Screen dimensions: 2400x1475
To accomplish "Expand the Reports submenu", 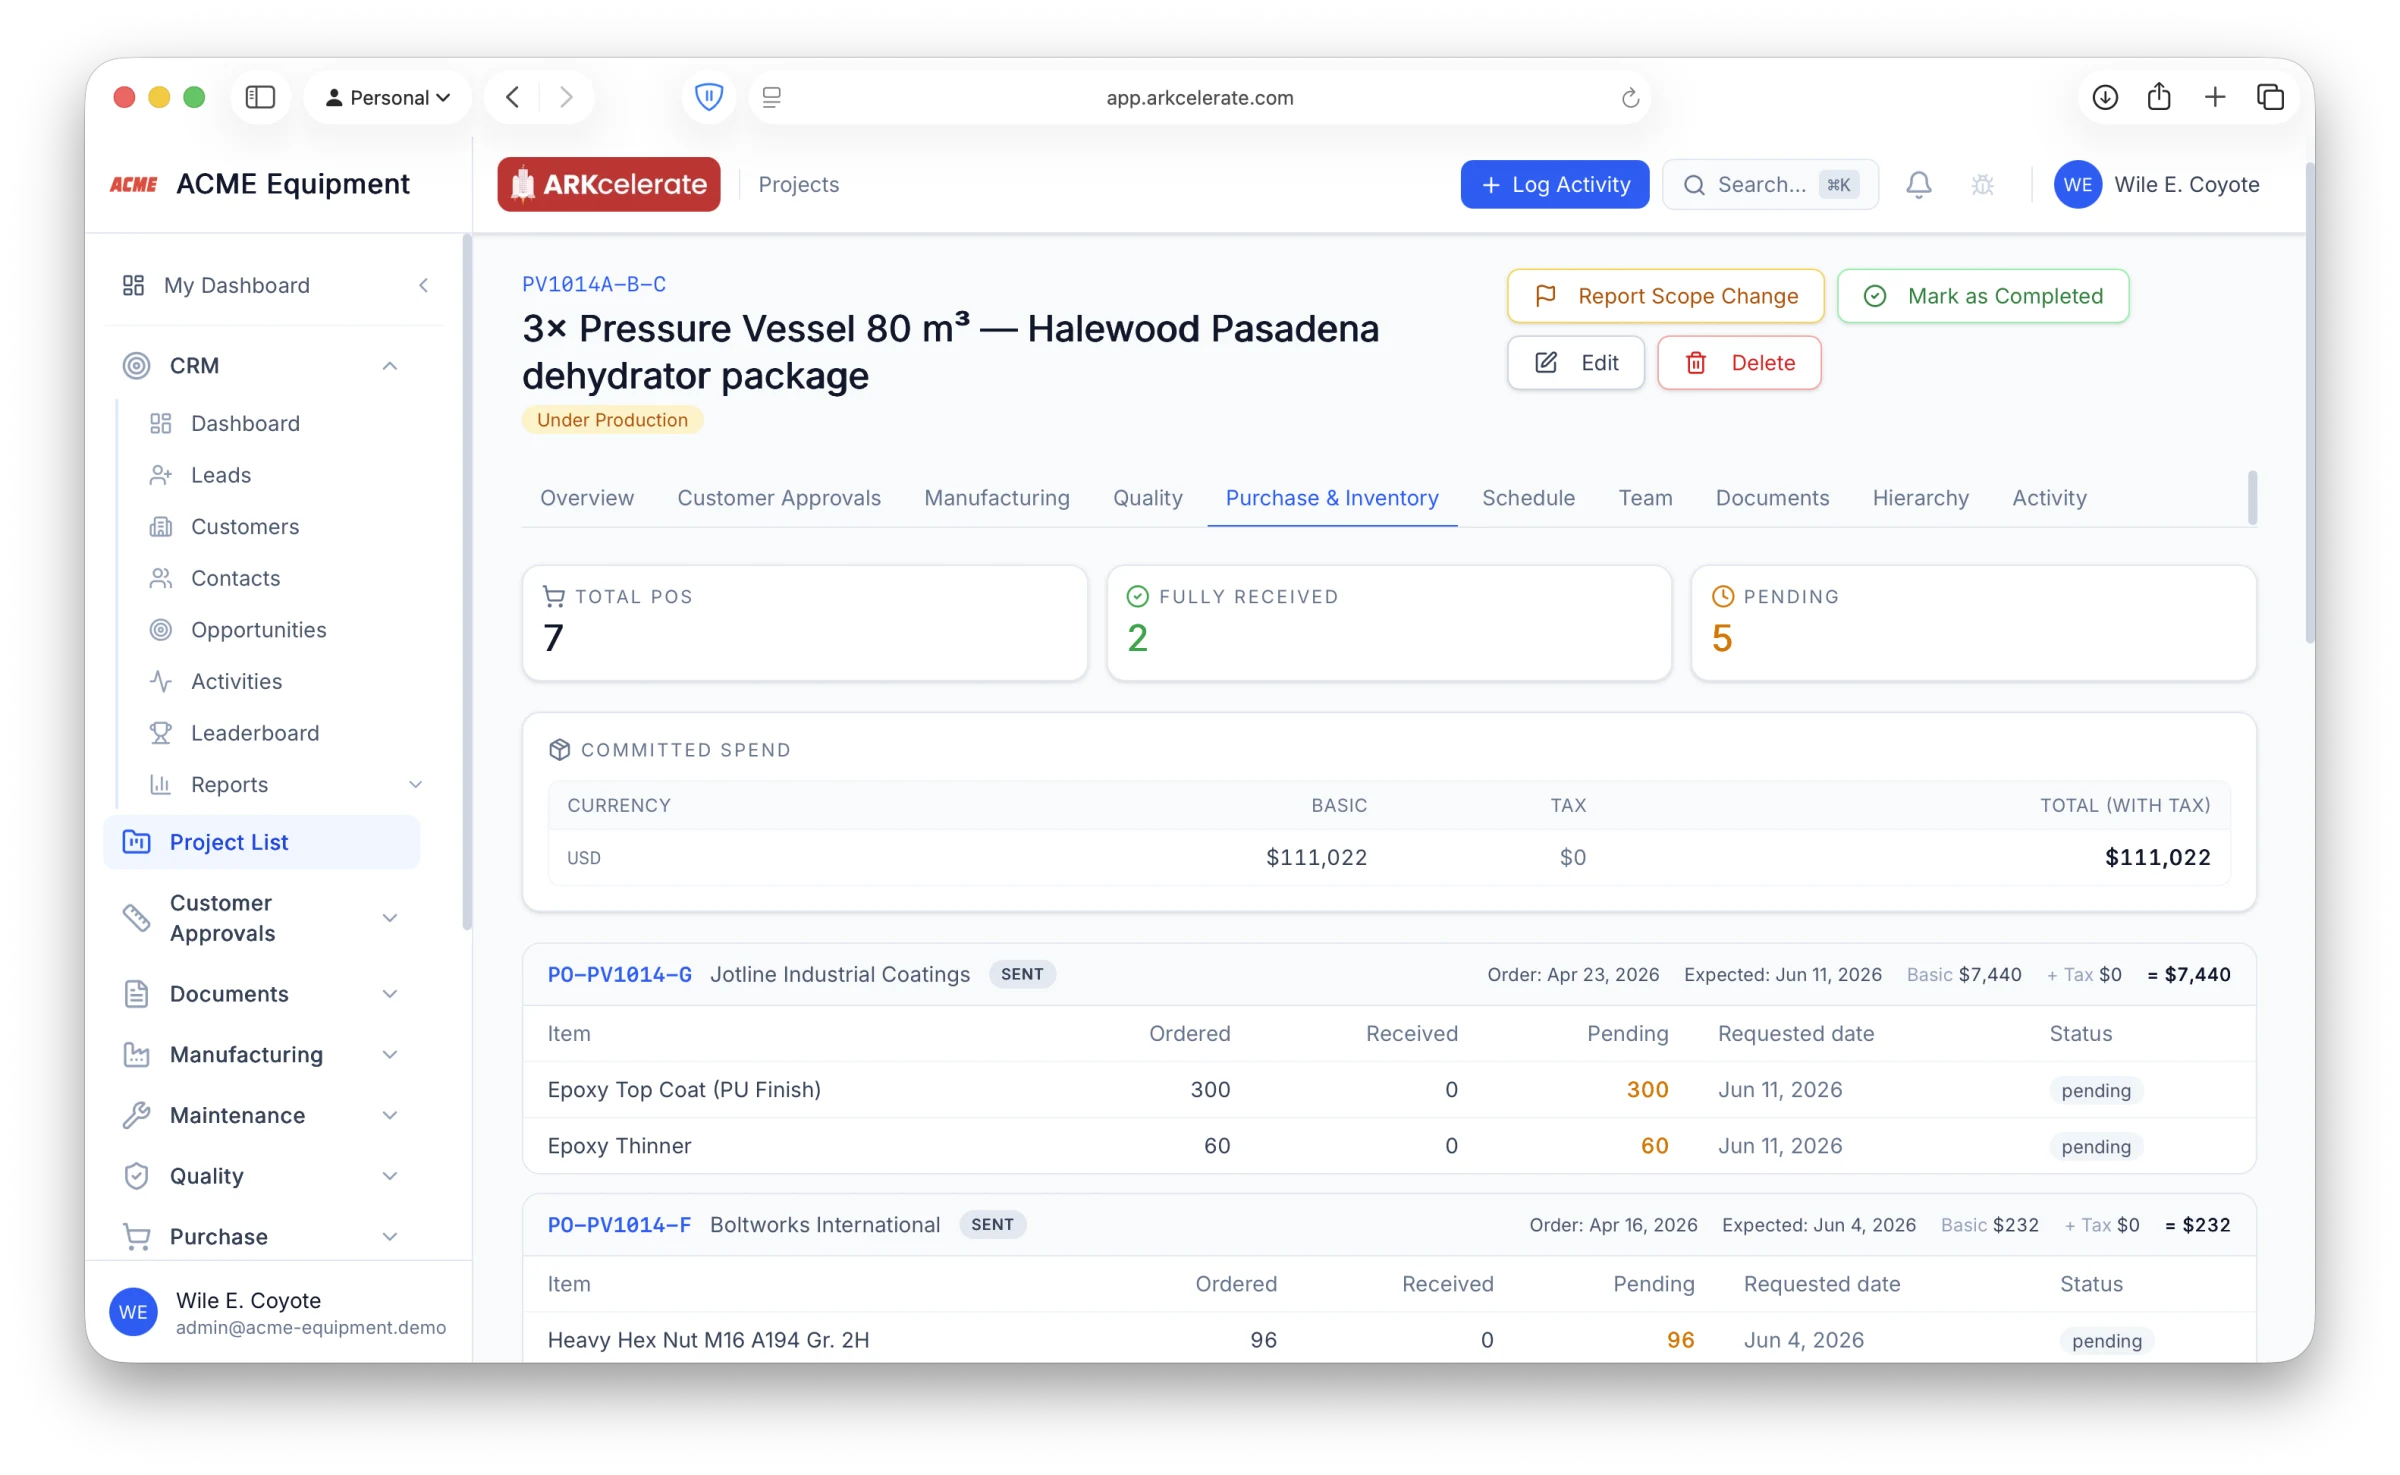I will pyautogui.click(x=415, y=785).
